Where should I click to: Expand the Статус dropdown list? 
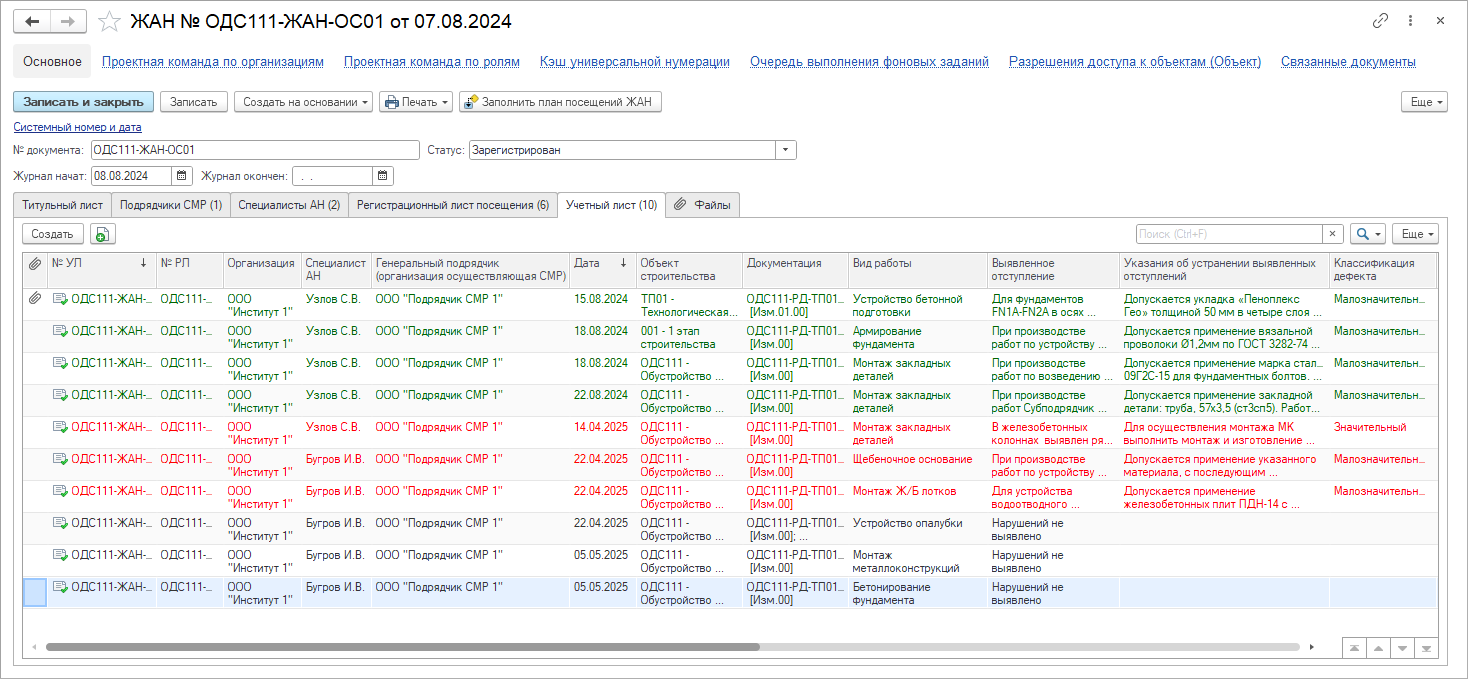[786, 150]
